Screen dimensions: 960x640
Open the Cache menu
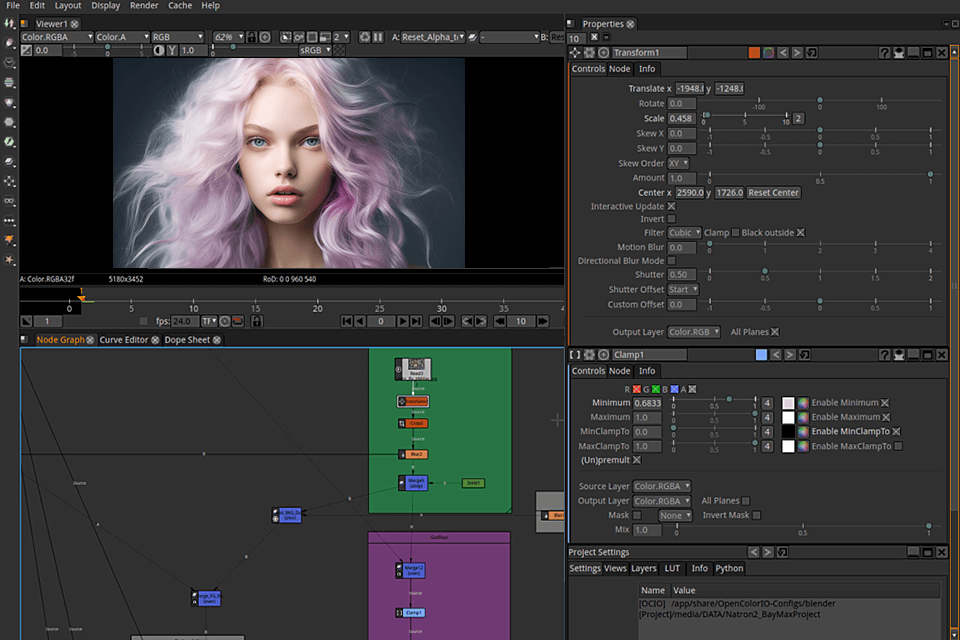pos(180,6)
